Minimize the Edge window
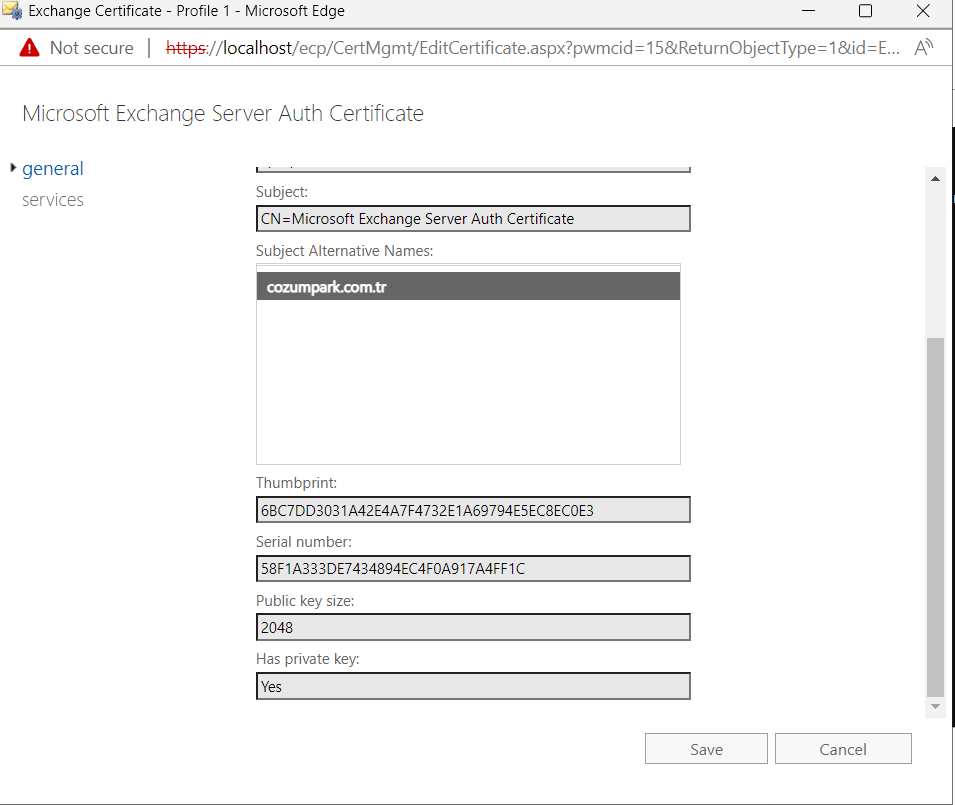 coord(808,11)
